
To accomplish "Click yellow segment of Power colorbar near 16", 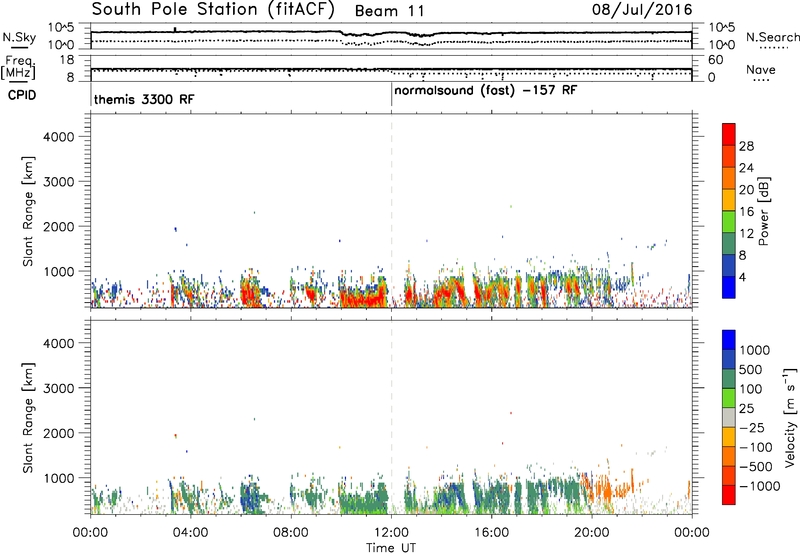I will point(729,200).
